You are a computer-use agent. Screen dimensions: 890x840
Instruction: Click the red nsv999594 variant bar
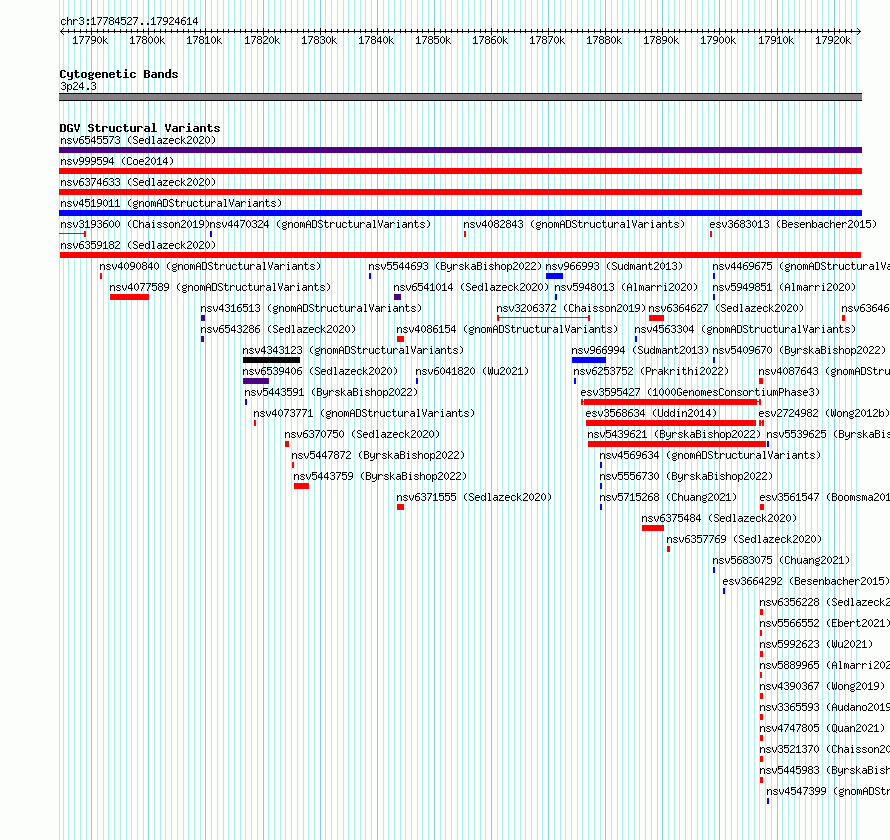(460, 171)
